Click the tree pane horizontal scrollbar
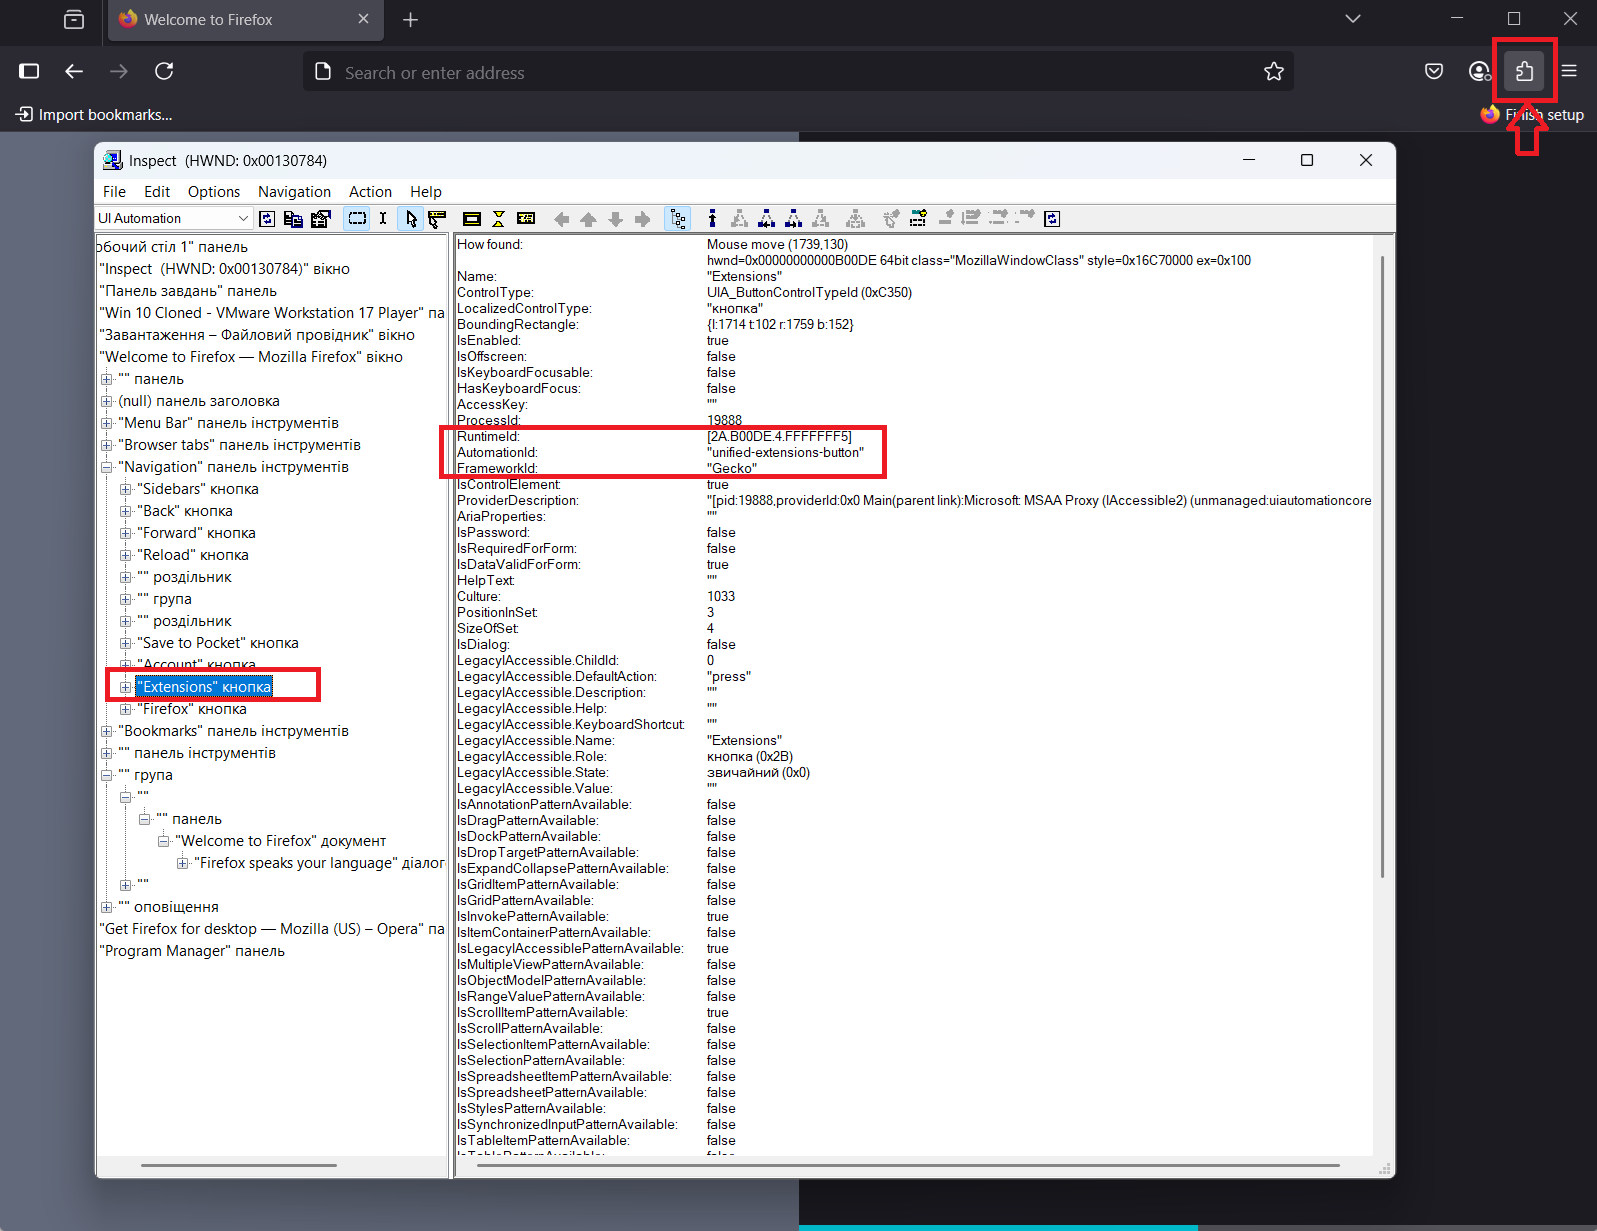 pyautogui.click(x=239, y=1165)
